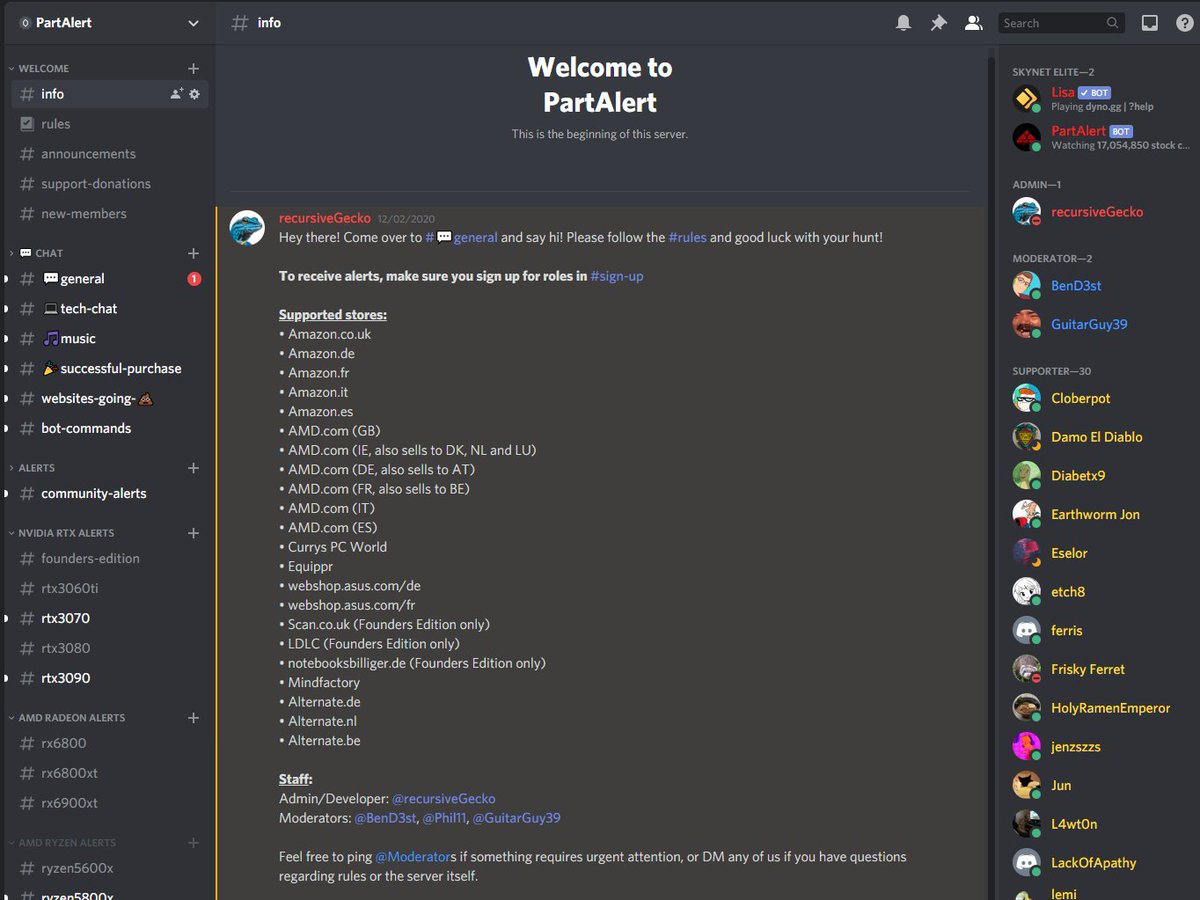Click search magnifier icon
1200x900 pixels.
pos(1112,23)
